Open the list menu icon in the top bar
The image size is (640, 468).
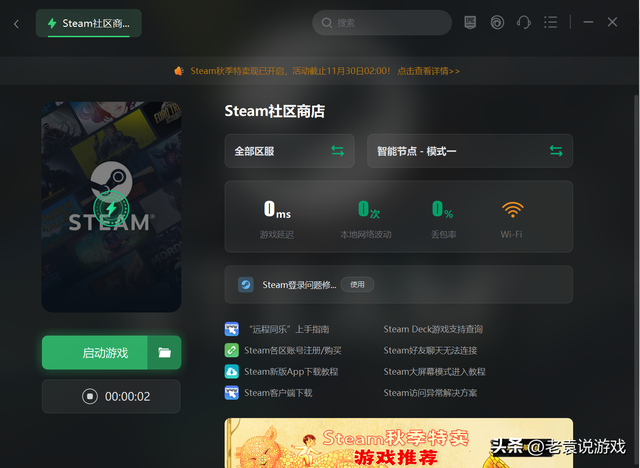550,22
